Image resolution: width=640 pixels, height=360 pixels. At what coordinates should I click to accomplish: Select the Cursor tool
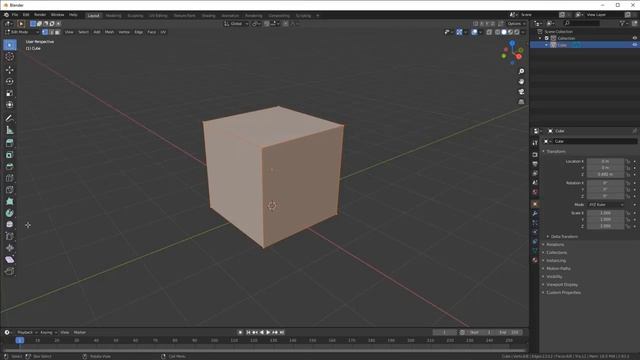10,56
